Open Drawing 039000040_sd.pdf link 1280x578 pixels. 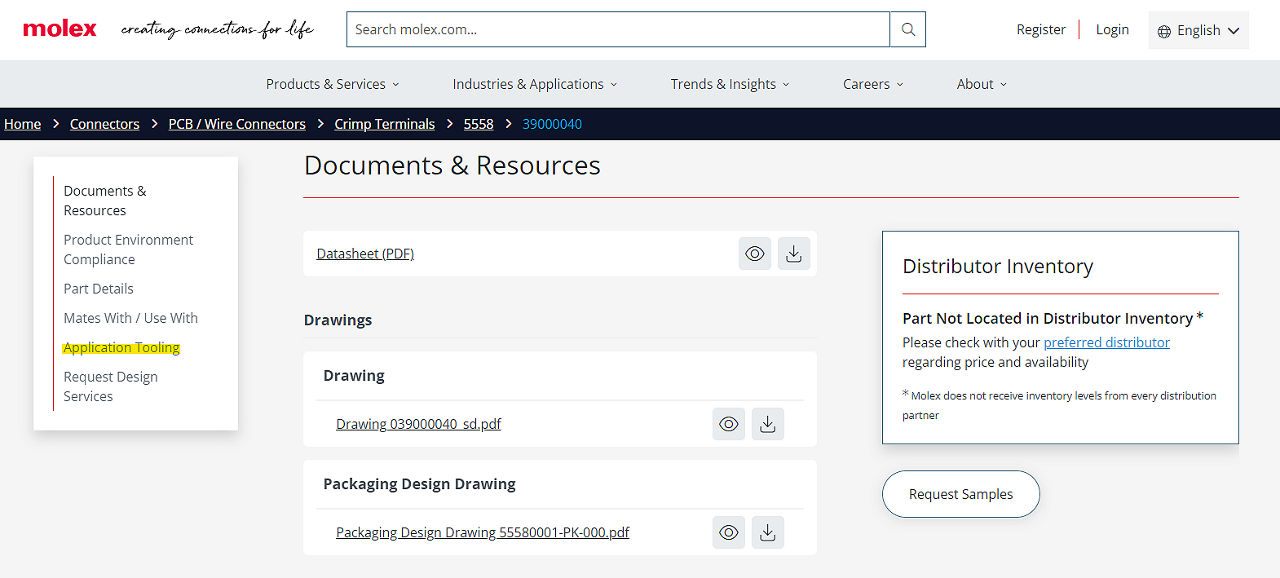[x=418, y=424]
